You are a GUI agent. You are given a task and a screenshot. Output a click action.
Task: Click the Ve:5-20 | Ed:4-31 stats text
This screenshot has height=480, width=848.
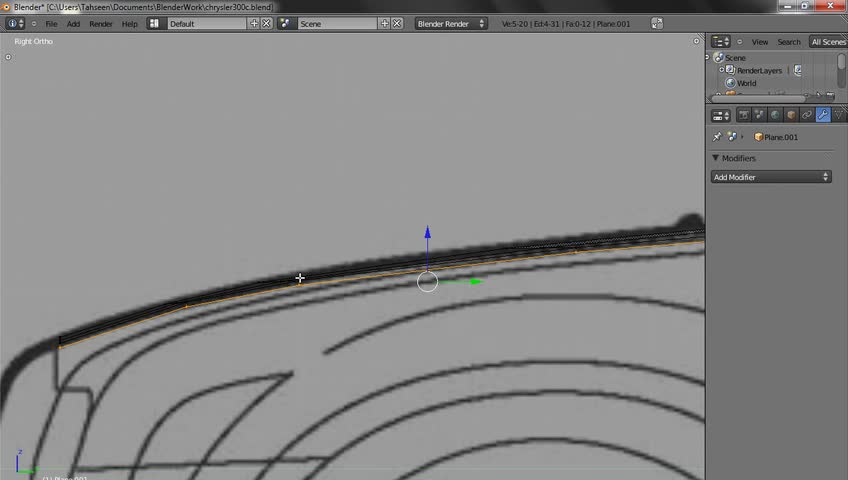point(566,24)
